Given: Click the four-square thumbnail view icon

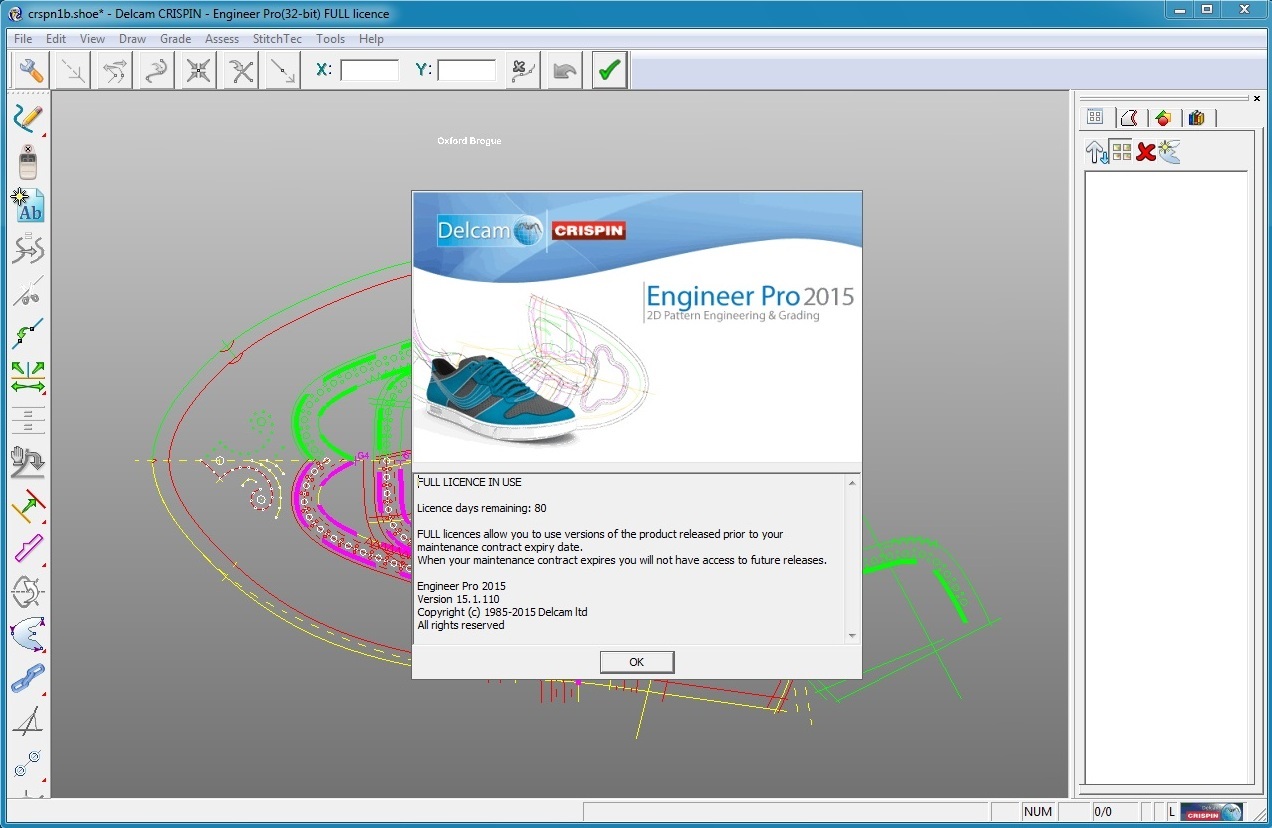Looking at the screenshot, I should 1121,152.
